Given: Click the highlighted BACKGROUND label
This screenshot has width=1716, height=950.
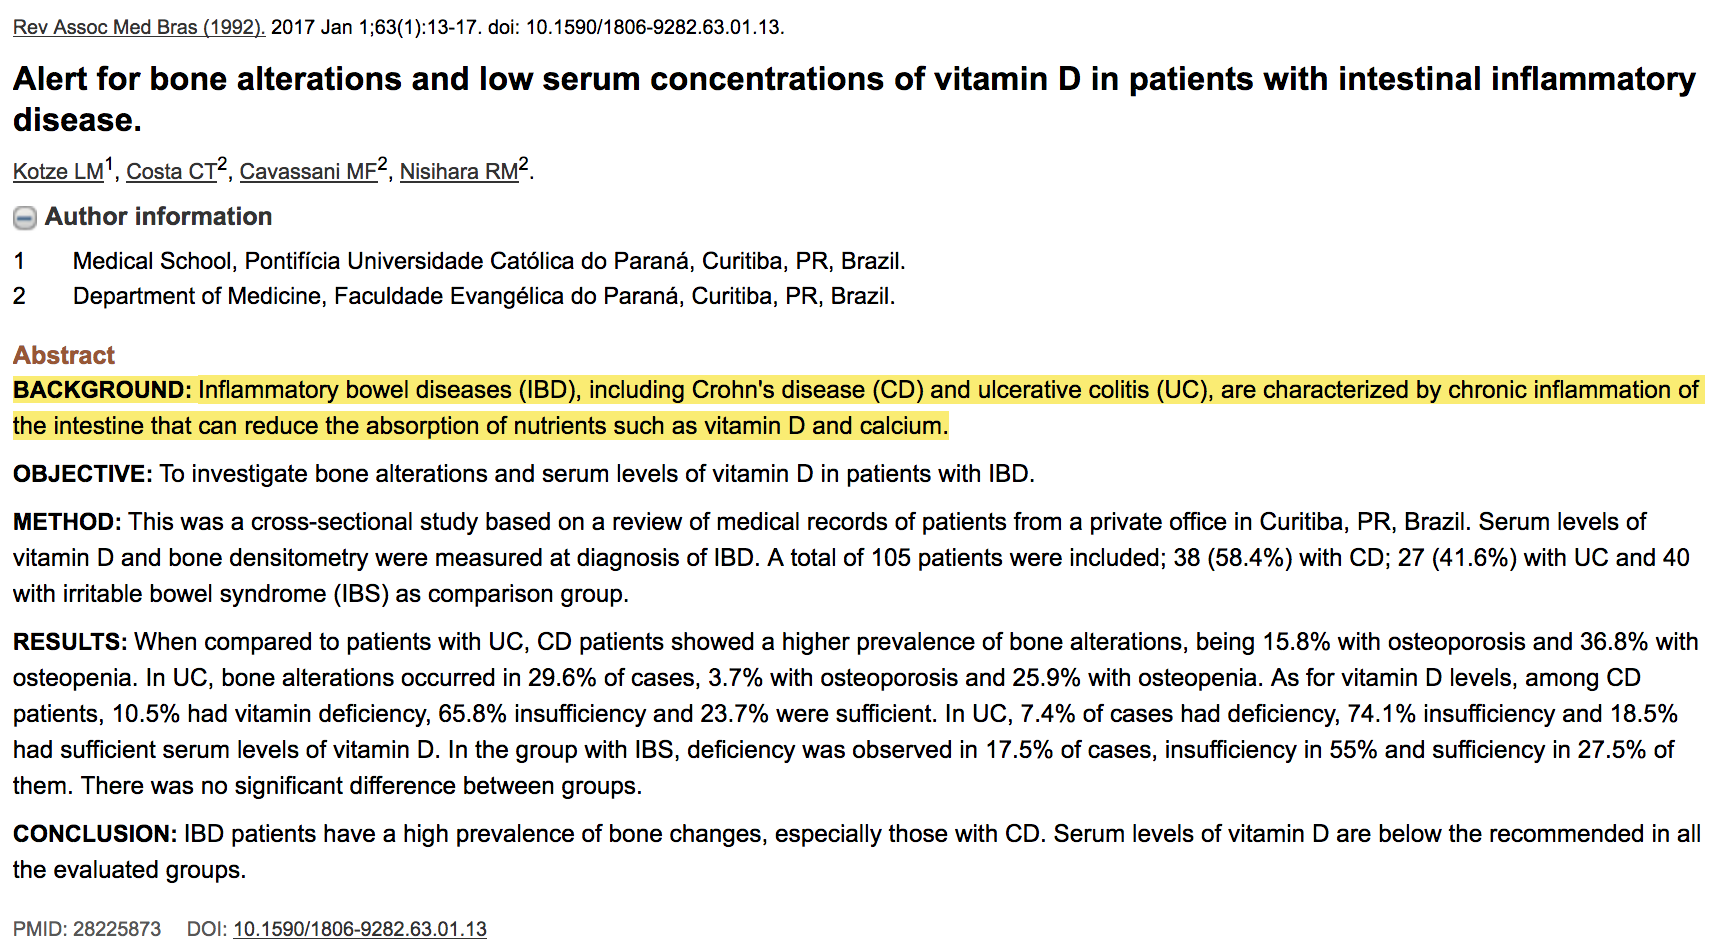Looking at the screenshot, I should pos(102,390).
